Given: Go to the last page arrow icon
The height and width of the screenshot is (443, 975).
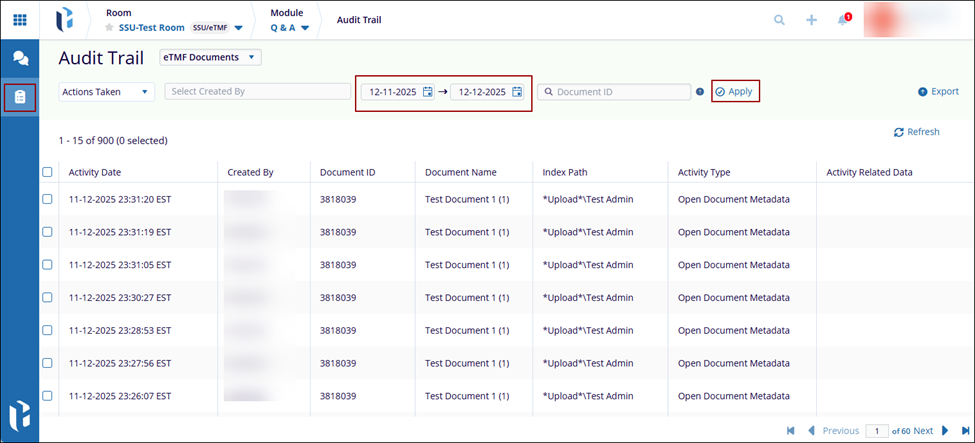Looking at the screenshot, I should click(x=964, y=431).
